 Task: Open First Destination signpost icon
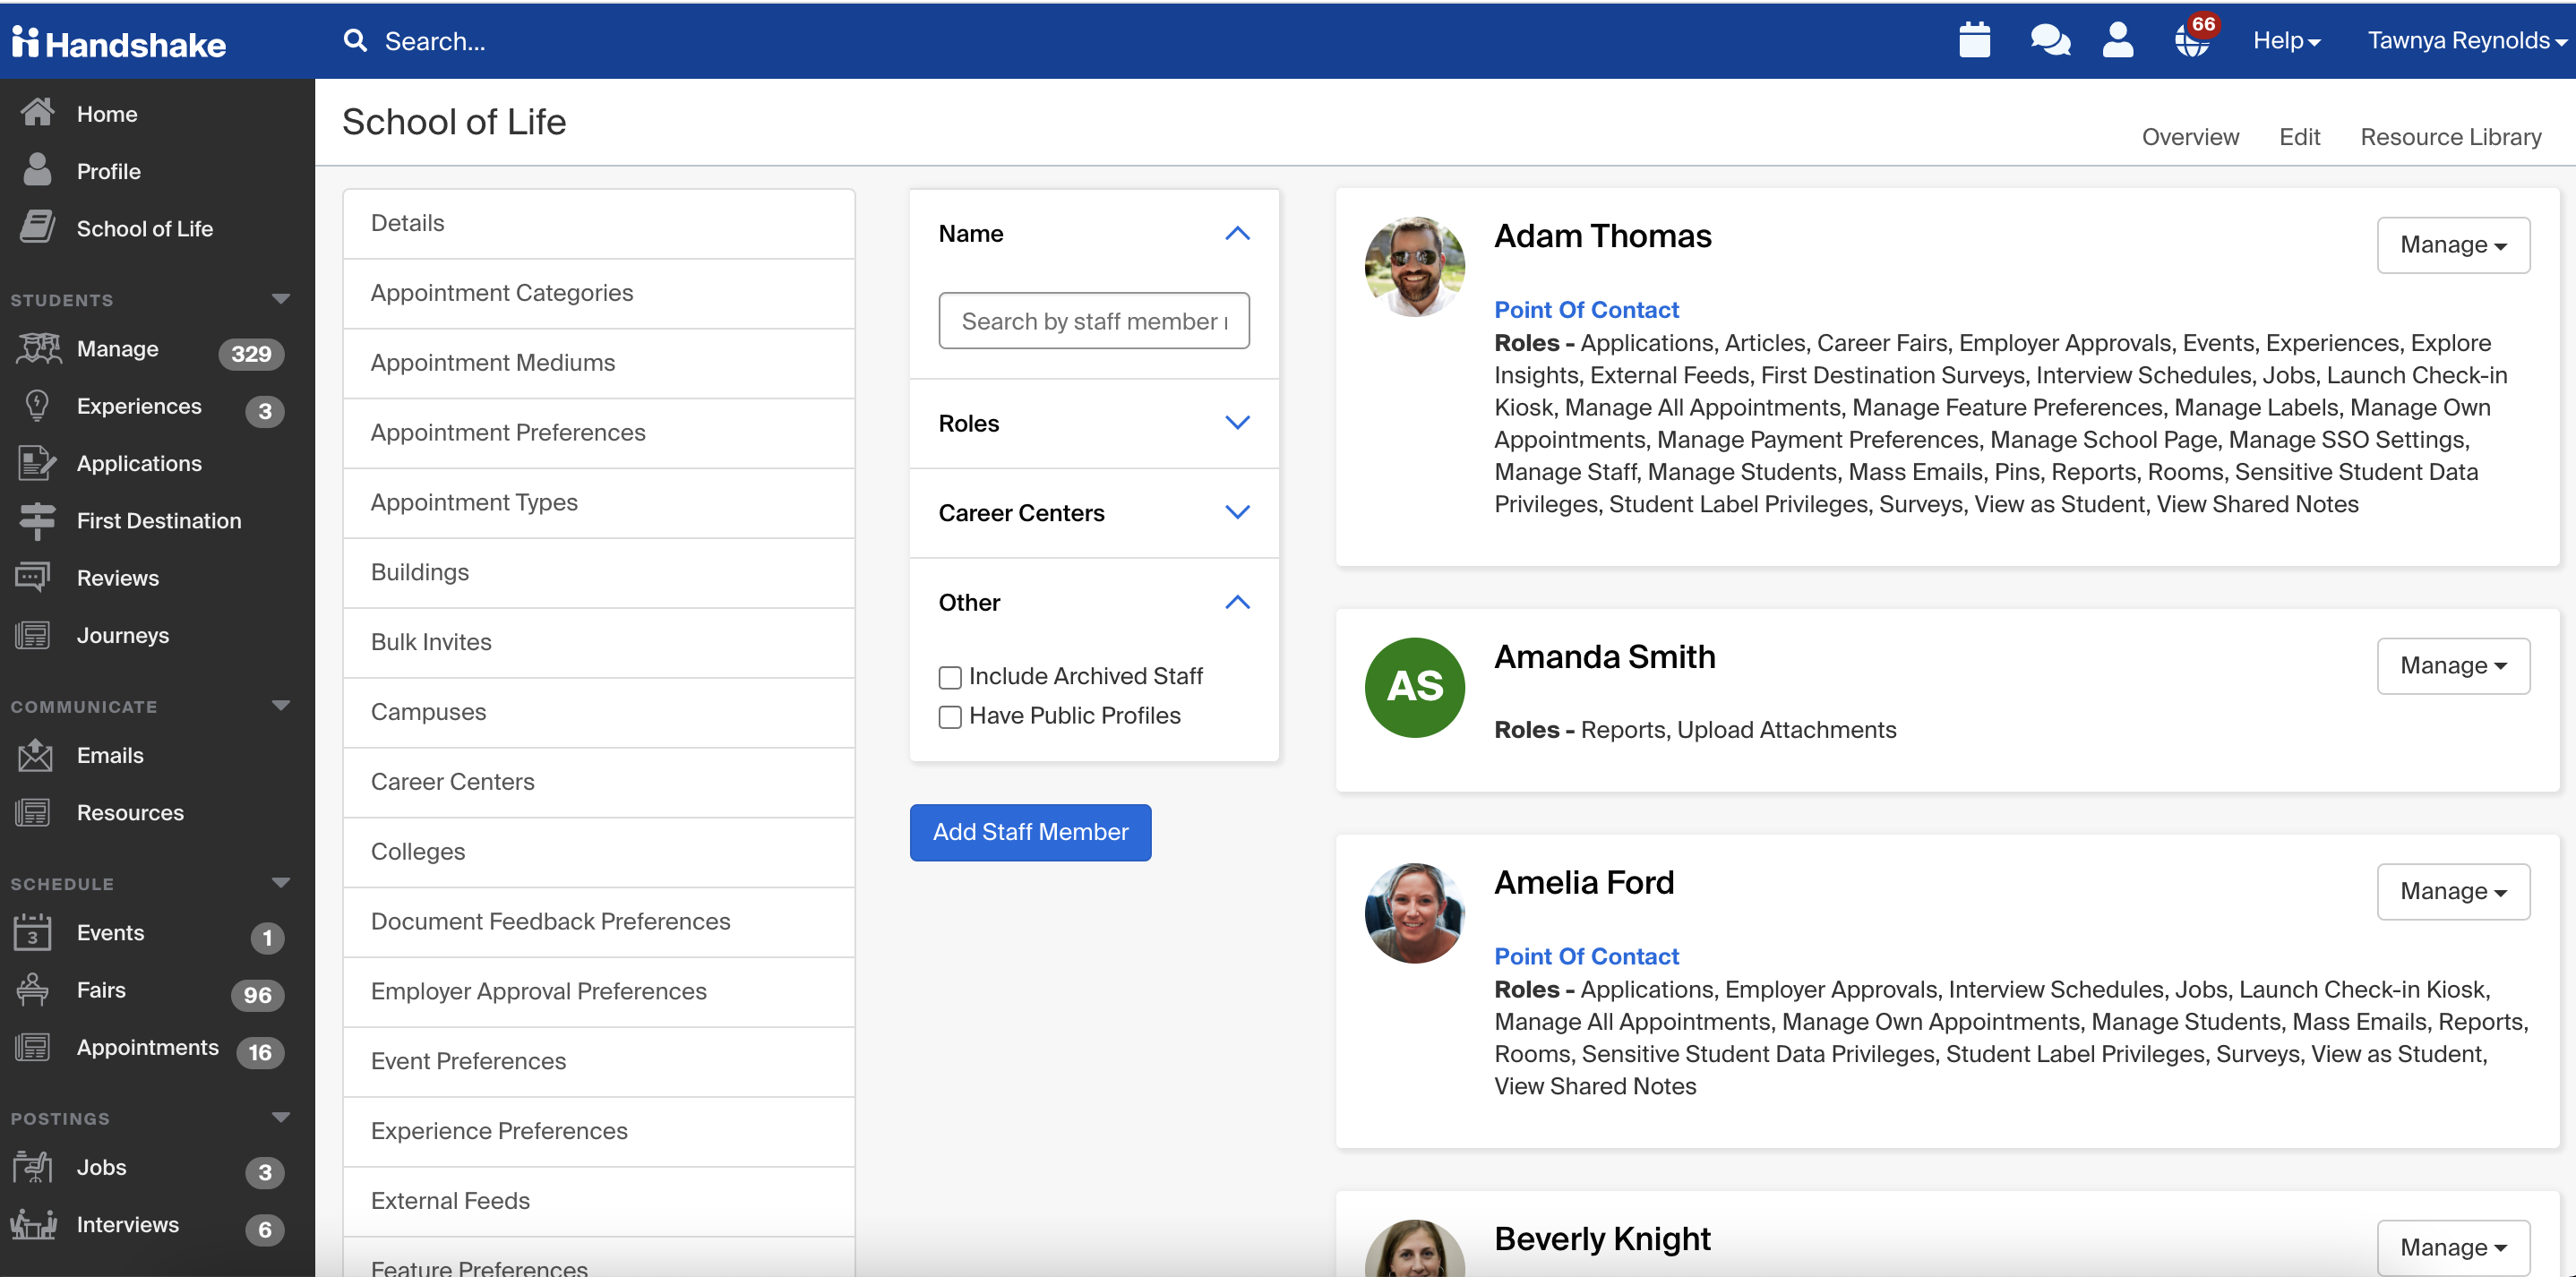click(37, 520)
